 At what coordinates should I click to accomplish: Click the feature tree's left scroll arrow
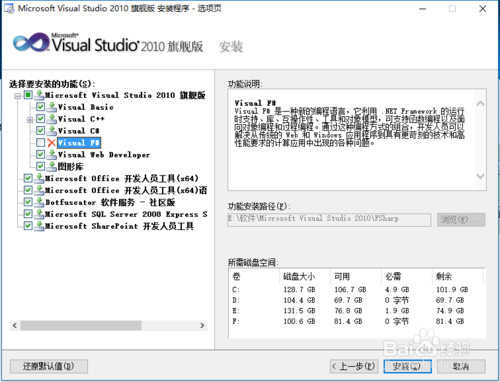pos(15,325)
